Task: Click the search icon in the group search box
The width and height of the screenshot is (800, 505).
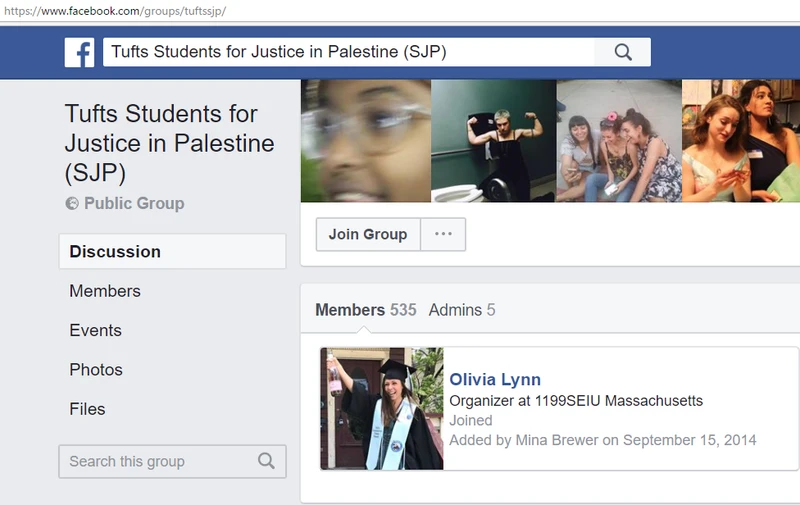Action: [266, 461]
